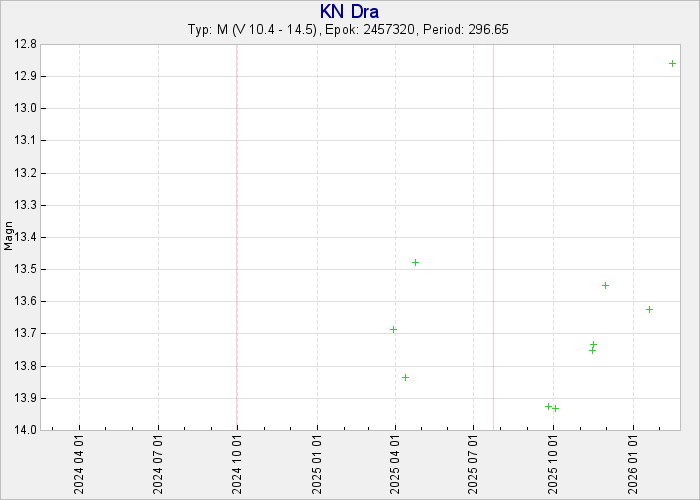Click the gray data point near magnitude 13.62
The width and height of the screenshot is (700, 500).
[x=649, y=309]
